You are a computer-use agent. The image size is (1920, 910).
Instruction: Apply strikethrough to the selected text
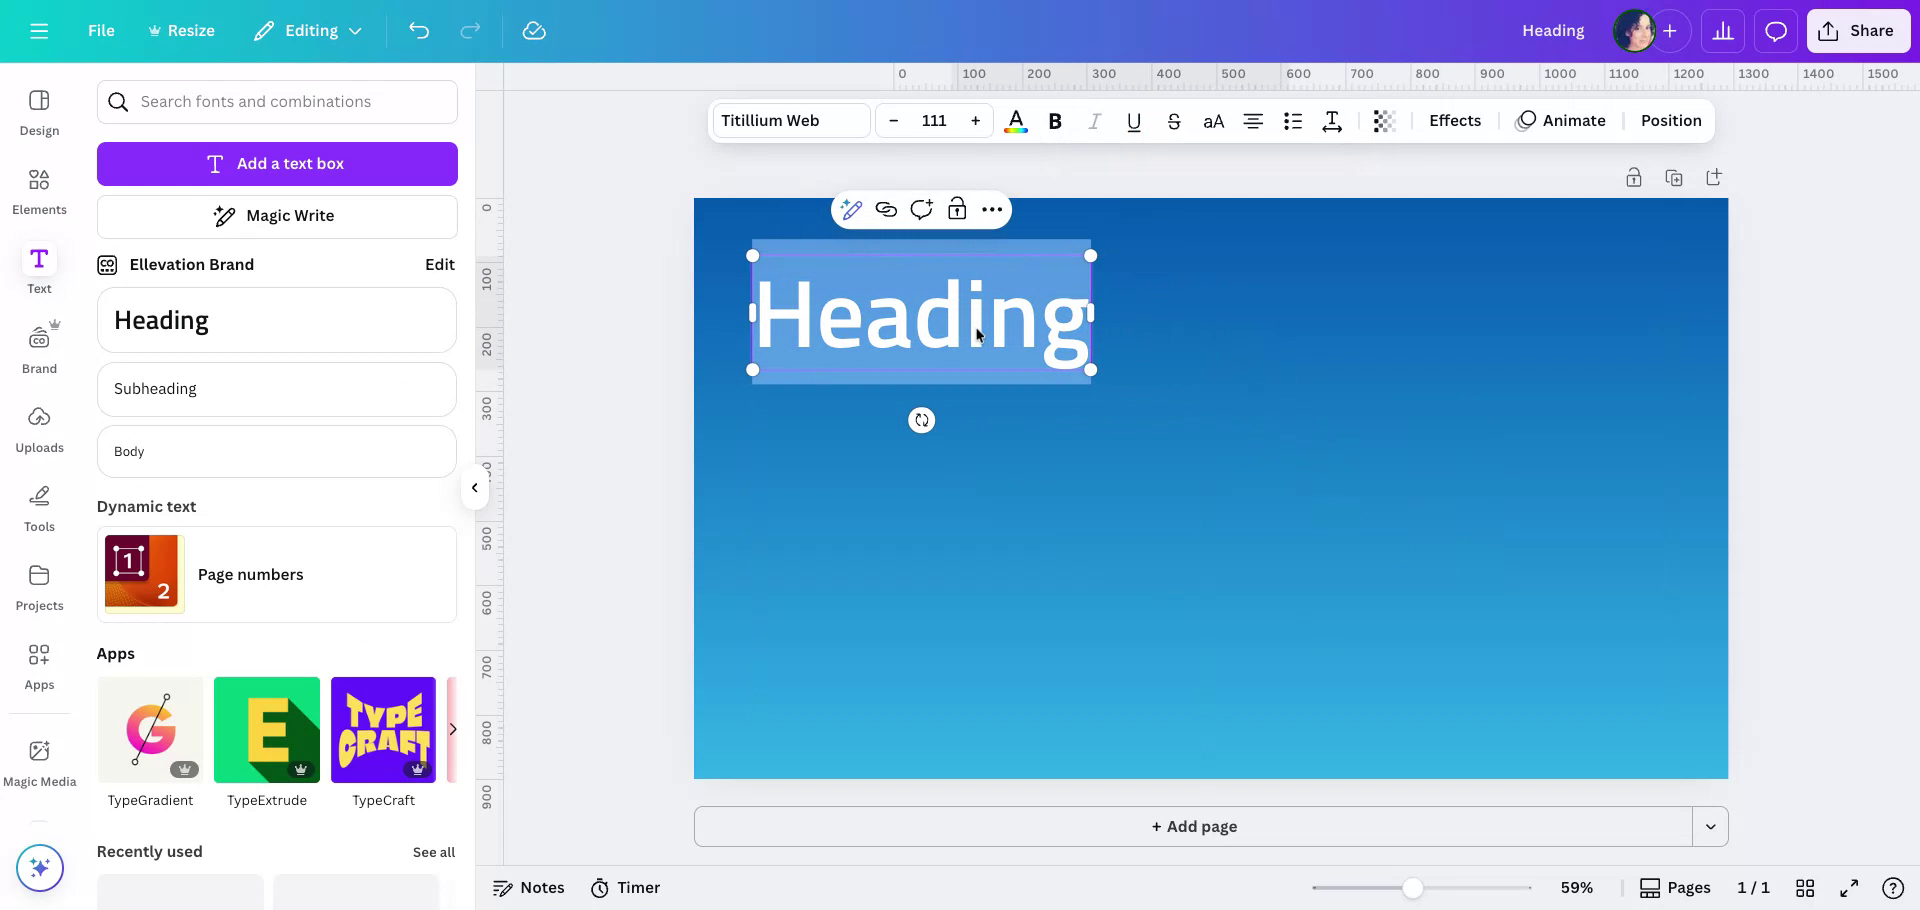(1174, 120)
